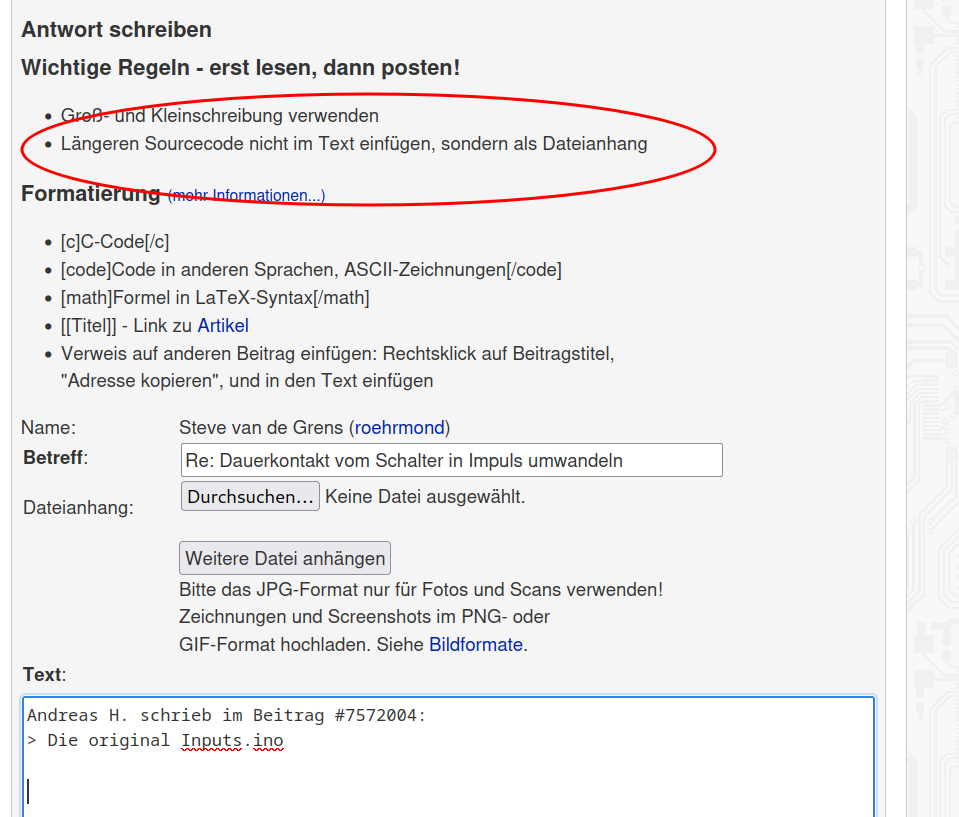This screenshot has height=817, width=959.
Task: Click the 'Antwort schreiben' heading
Action: tap(116, 29)
